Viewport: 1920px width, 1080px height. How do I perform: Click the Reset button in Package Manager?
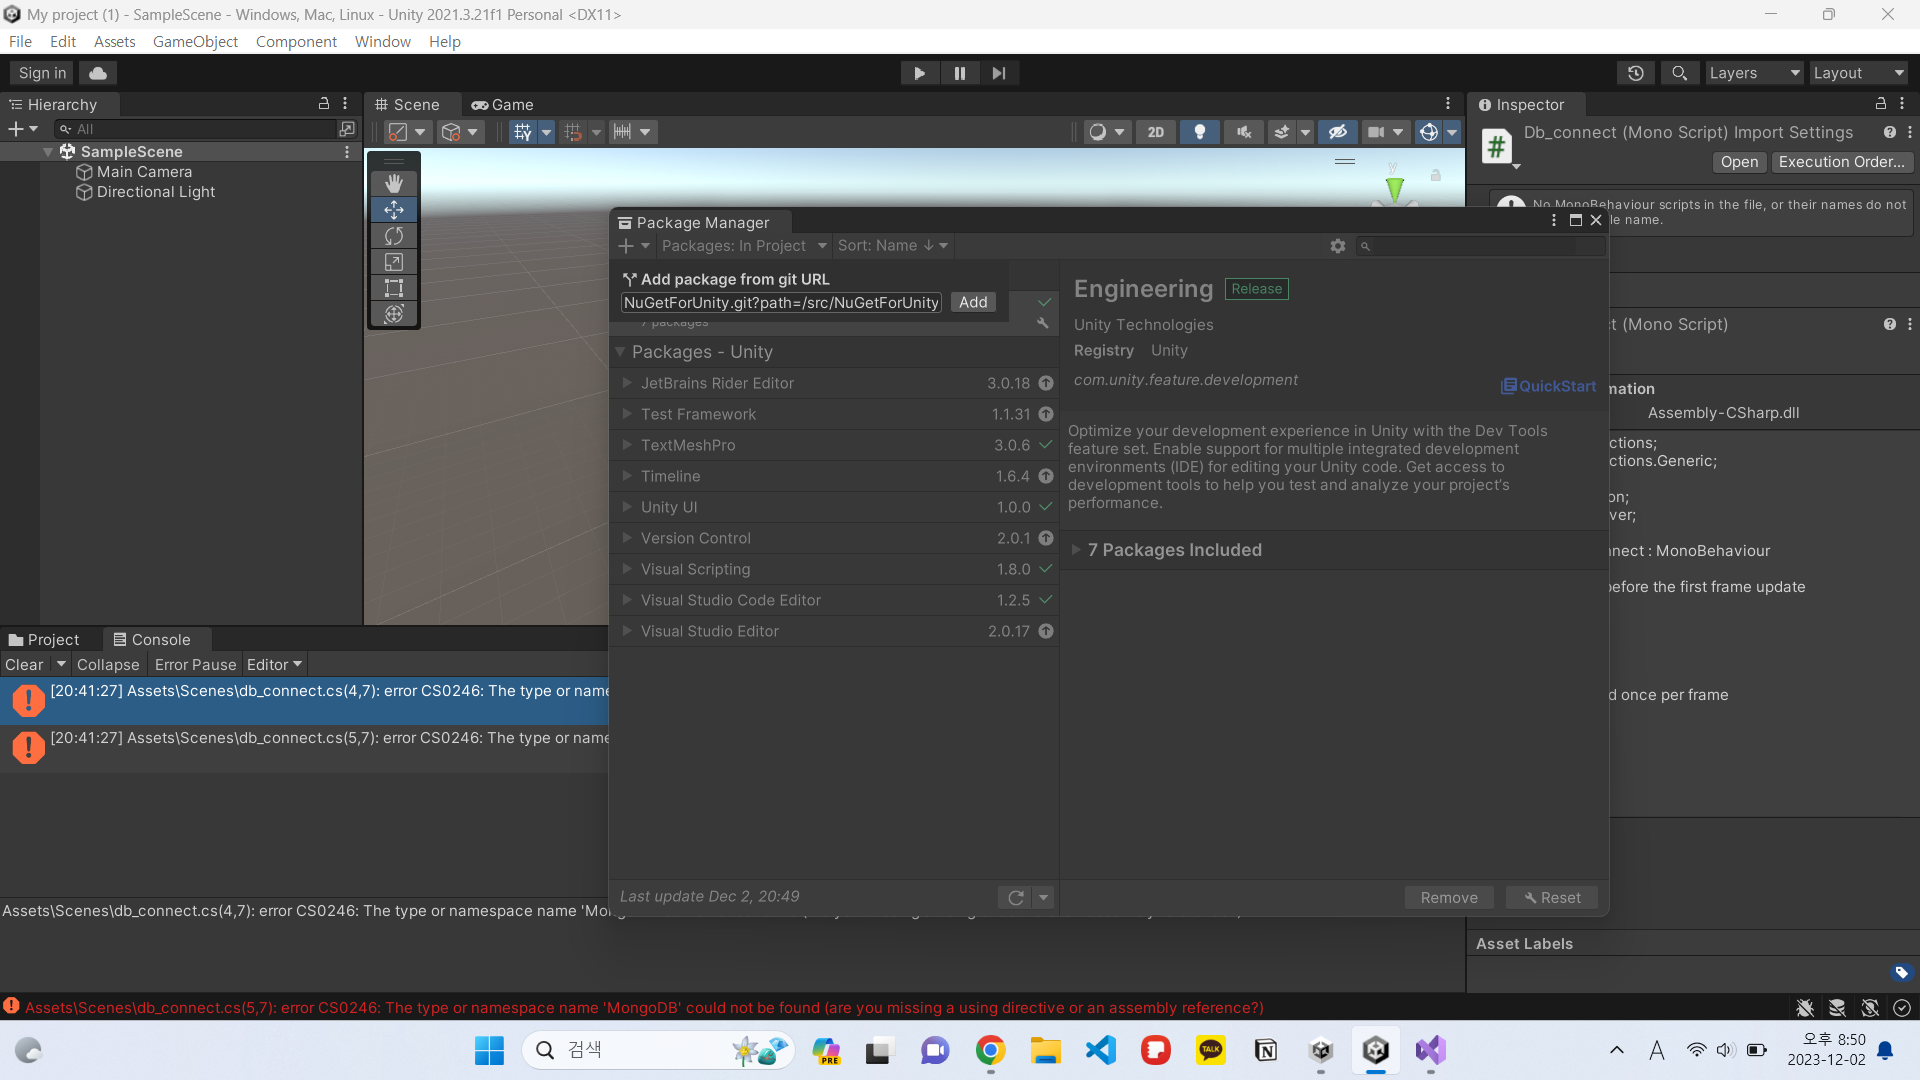[1552, 898]
